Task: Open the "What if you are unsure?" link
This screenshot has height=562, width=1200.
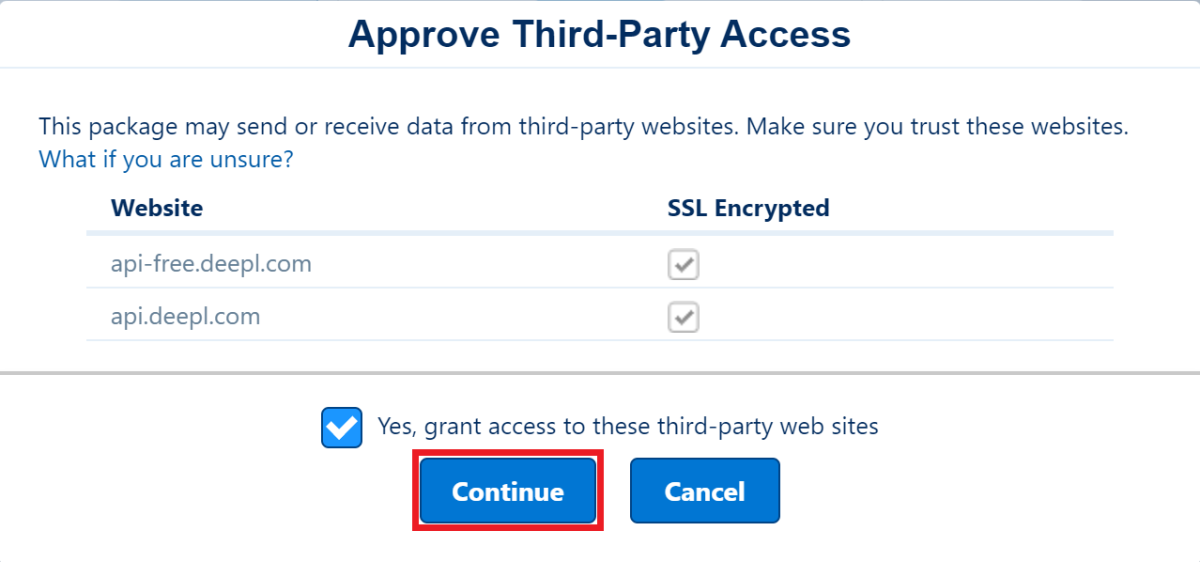Action: pyautogui.click(x=165, y=159)
